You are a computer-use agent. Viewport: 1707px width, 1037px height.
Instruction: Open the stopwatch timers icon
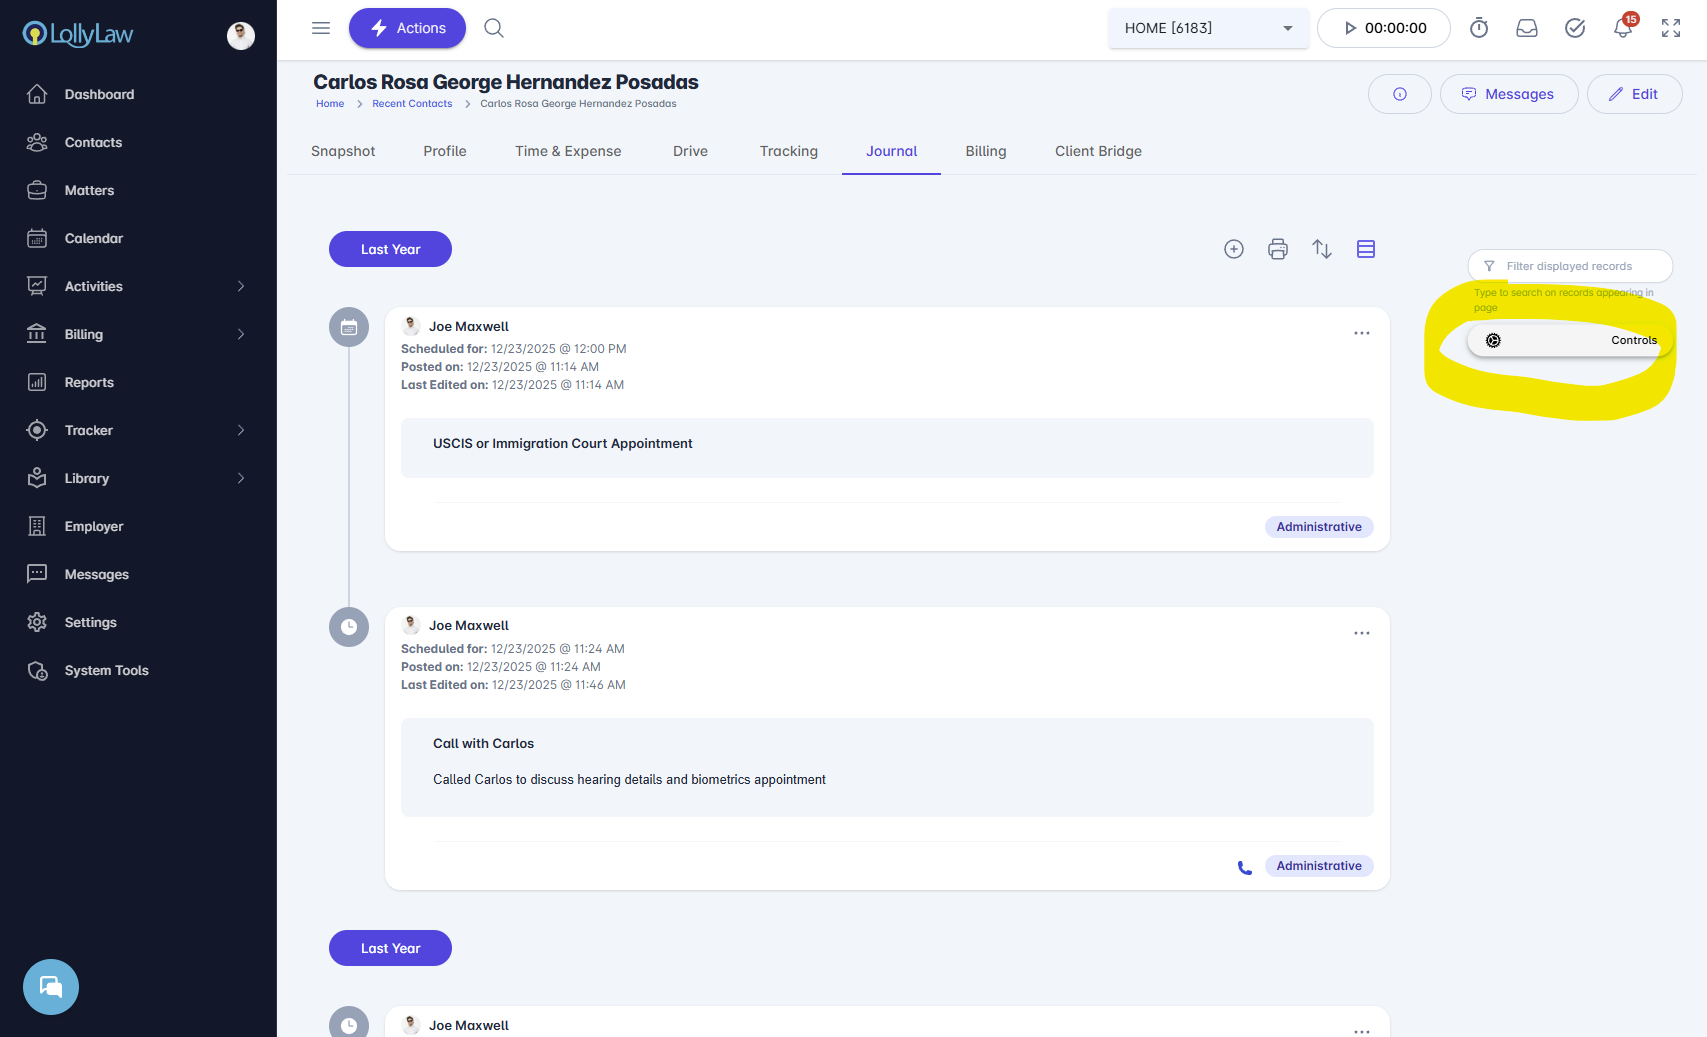click(x=1479, y=28)
